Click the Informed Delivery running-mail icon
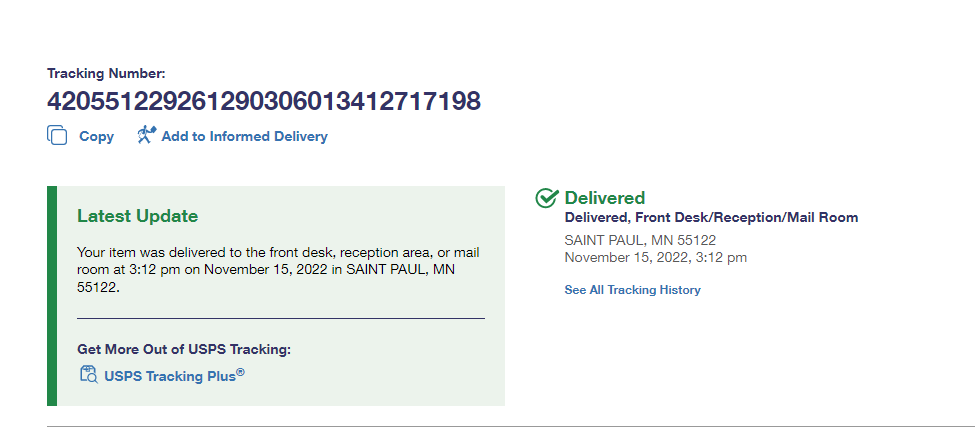The height and width of the screenshot is (435, 975). pos(147,135)
